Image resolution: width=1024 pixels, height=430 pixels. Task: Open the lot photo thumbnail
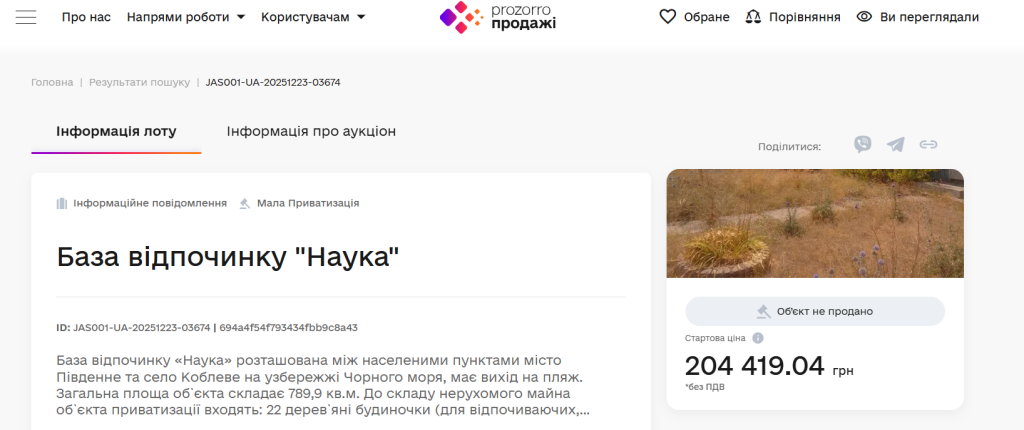[815, 223]
